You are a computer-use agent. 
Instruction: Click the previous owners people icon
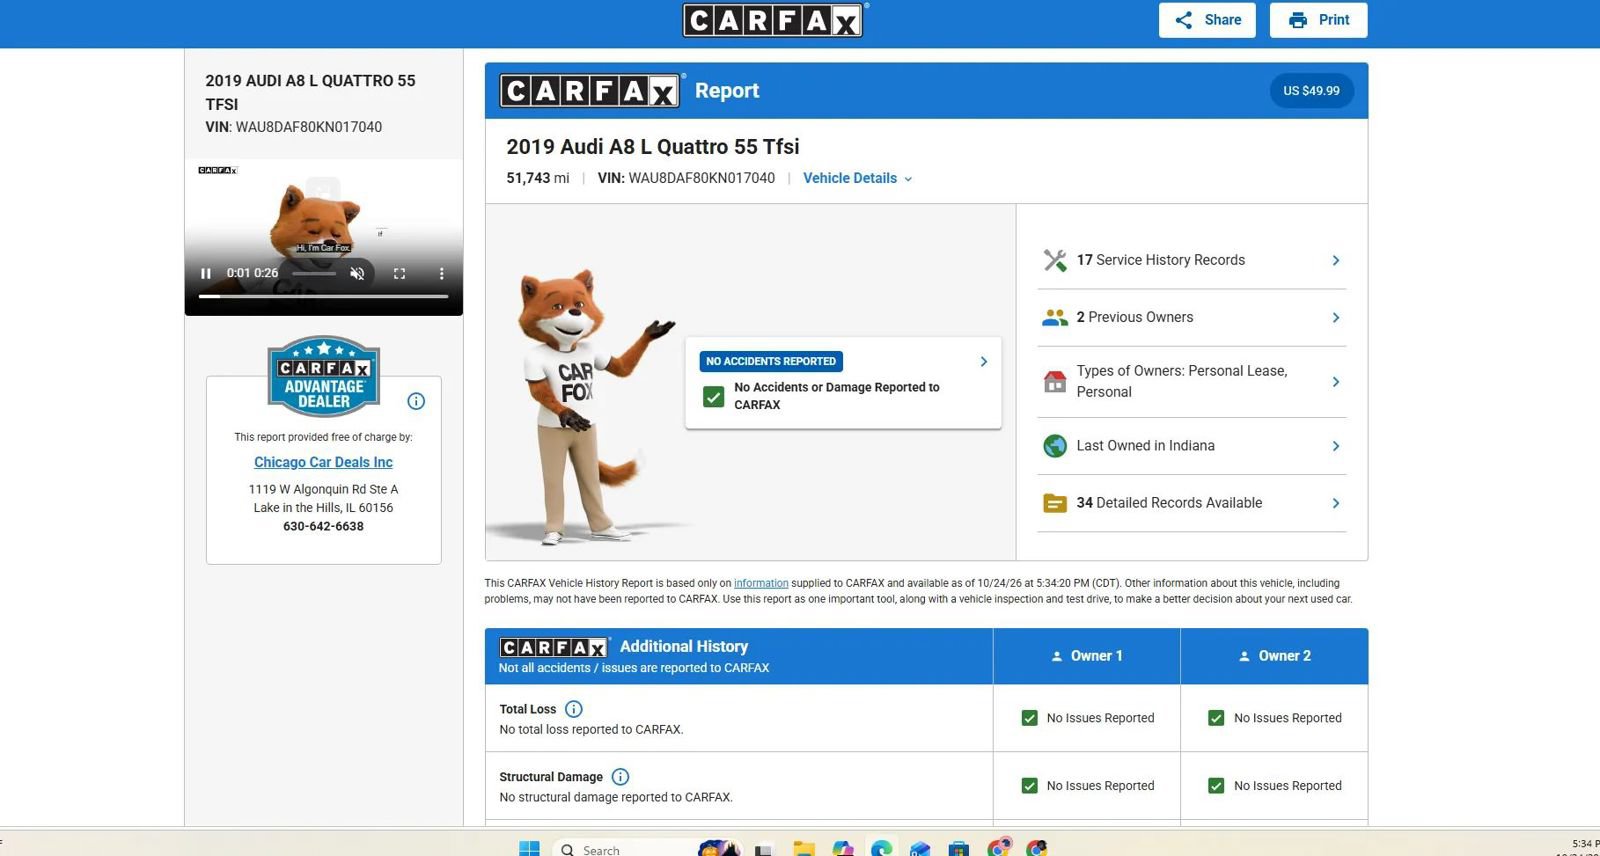coord(1055,317)
